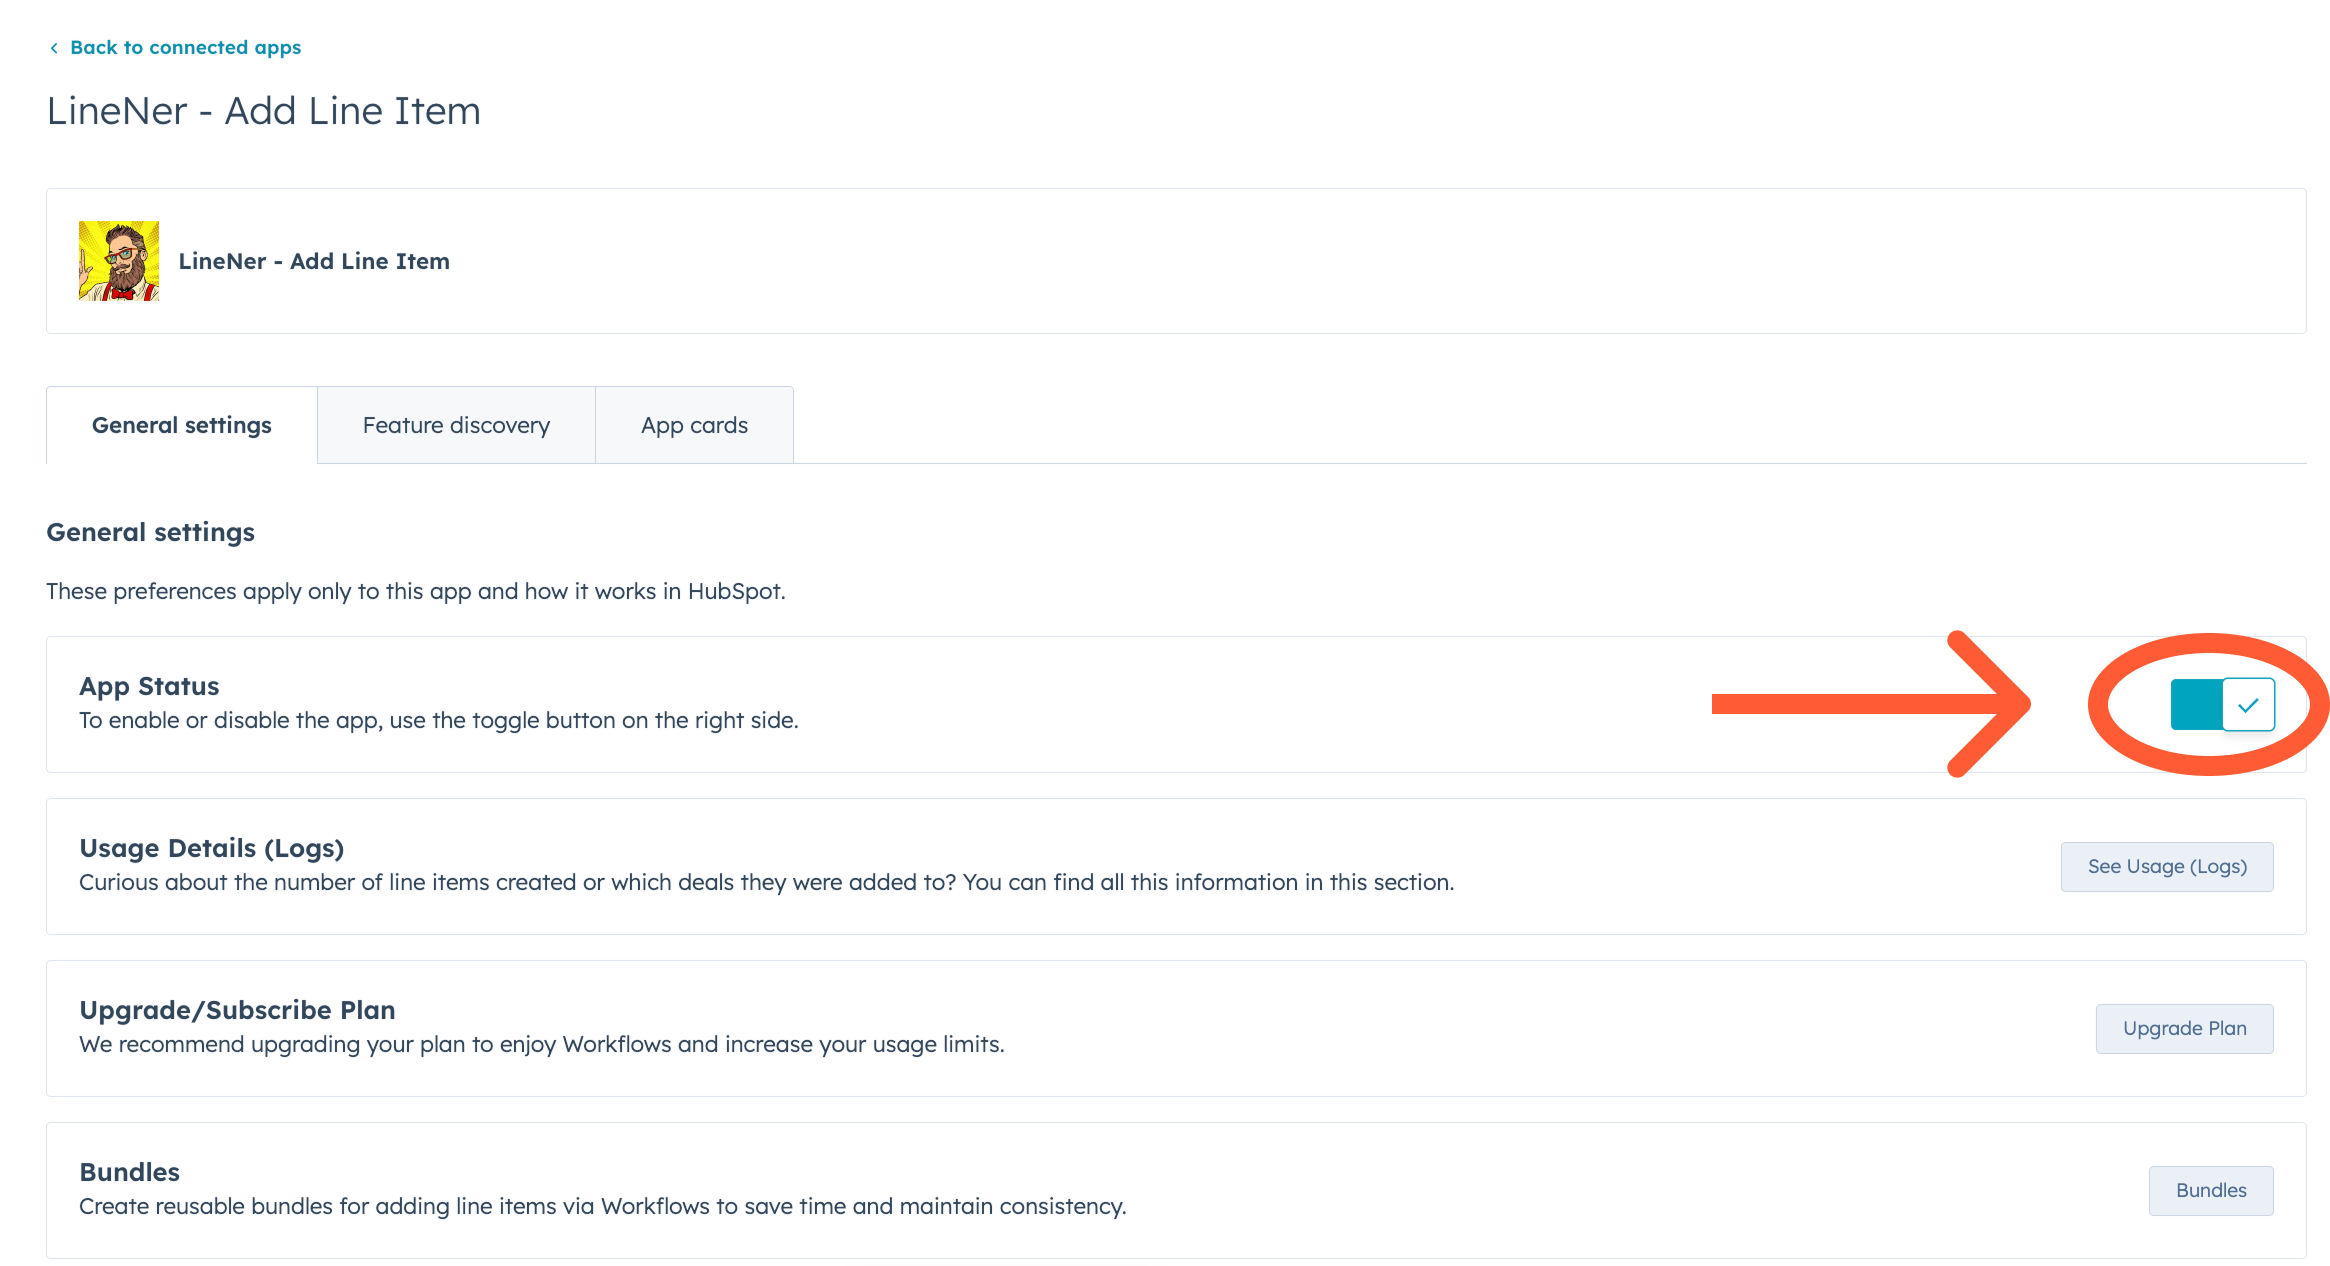This screenshot has width=2330, height=1266.
Task: Click the 'Usage Details (Logs)' heading
Action: tap(212, 848)
